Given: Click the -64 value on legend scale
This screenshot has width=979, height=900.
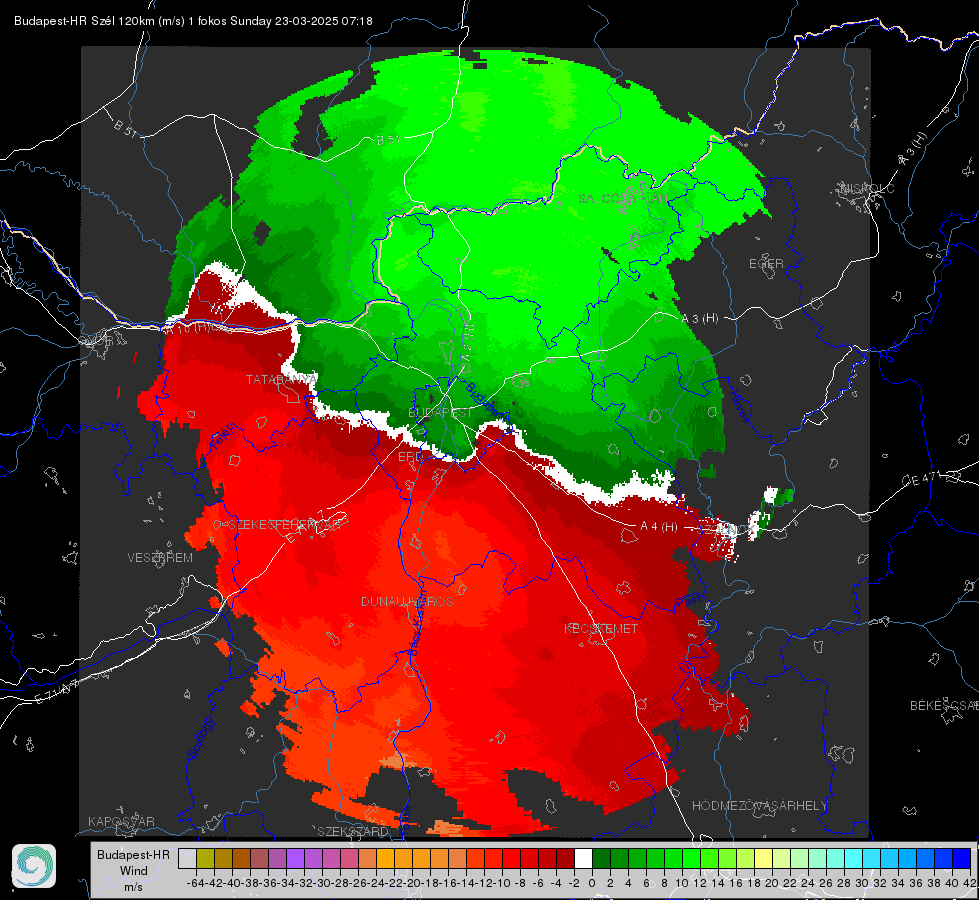Looking at the screenshot, I should click(x=195, y=883).
